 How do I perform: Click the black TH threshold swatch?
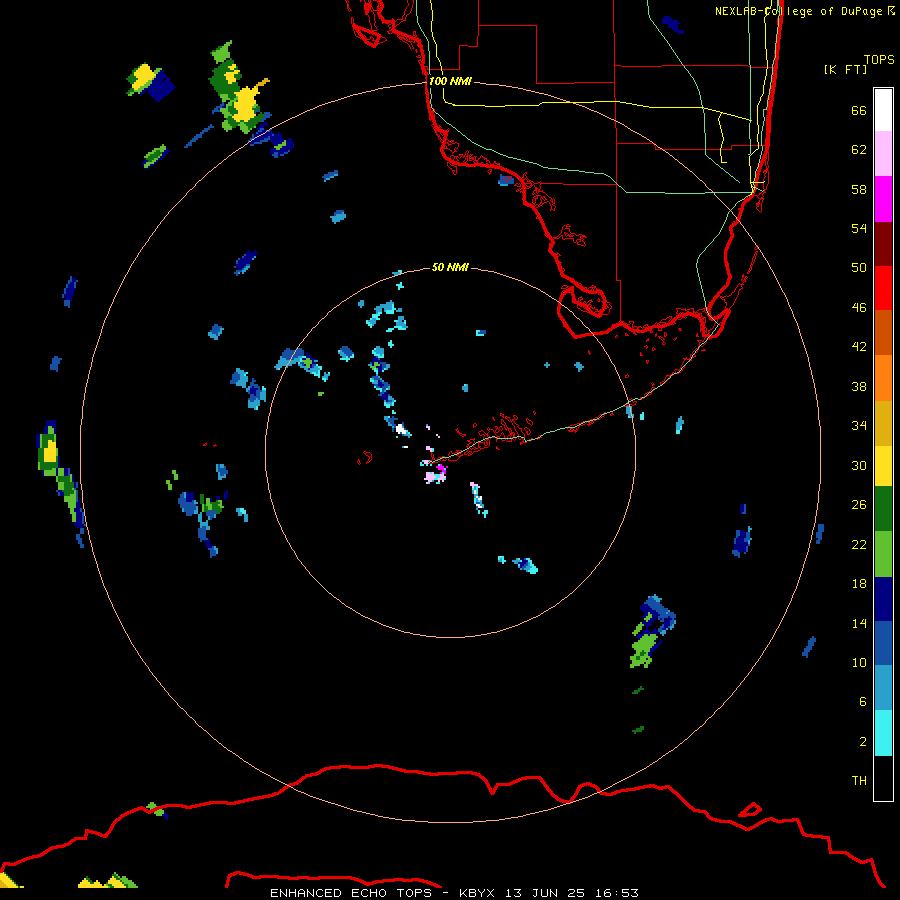(x=883, y=778)
